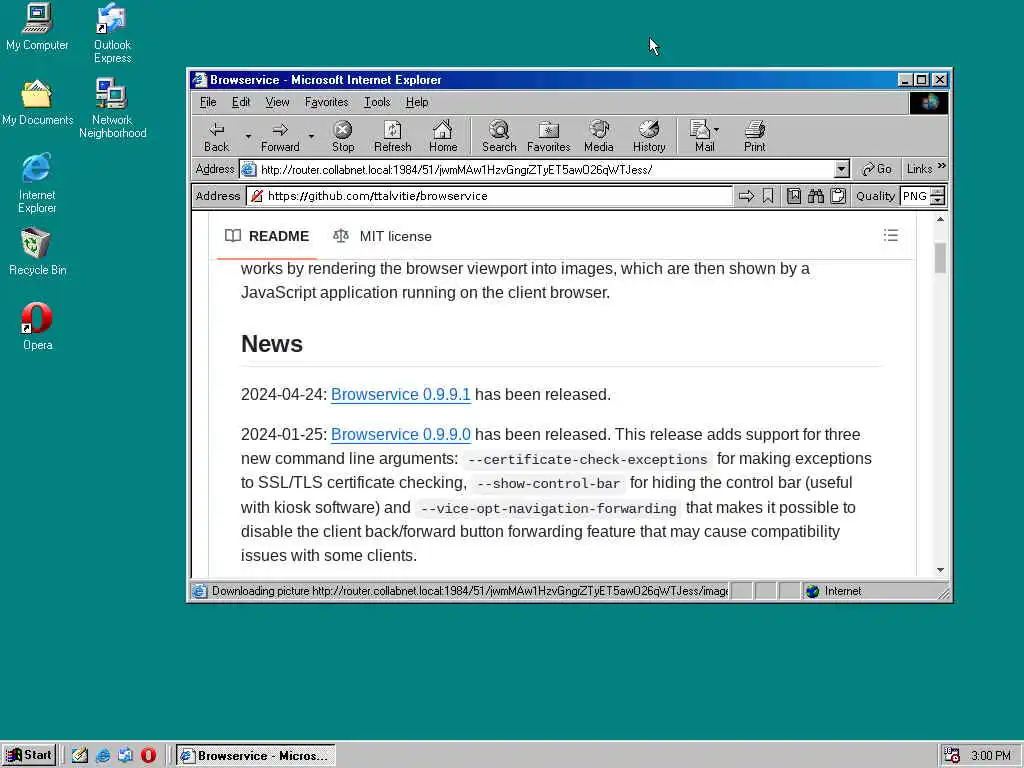Launch Opera from the quick launch bar
The height and width of the screenshot is (768, 1024).
click(x=148, y=755)
